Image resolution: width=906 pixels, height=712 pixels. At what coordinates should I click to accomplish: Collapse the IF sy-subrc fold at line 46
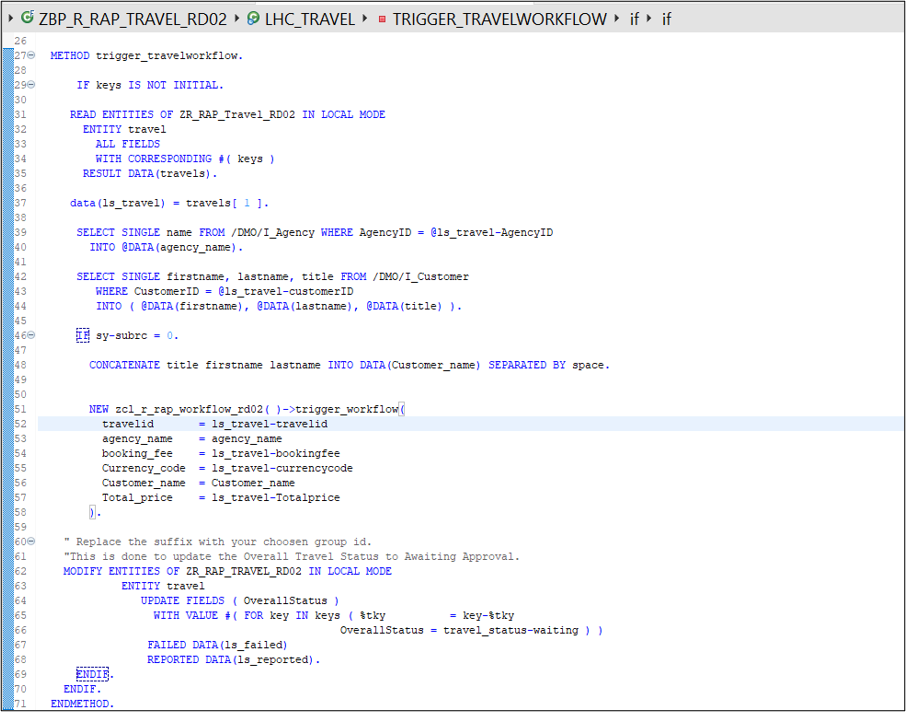31,335
